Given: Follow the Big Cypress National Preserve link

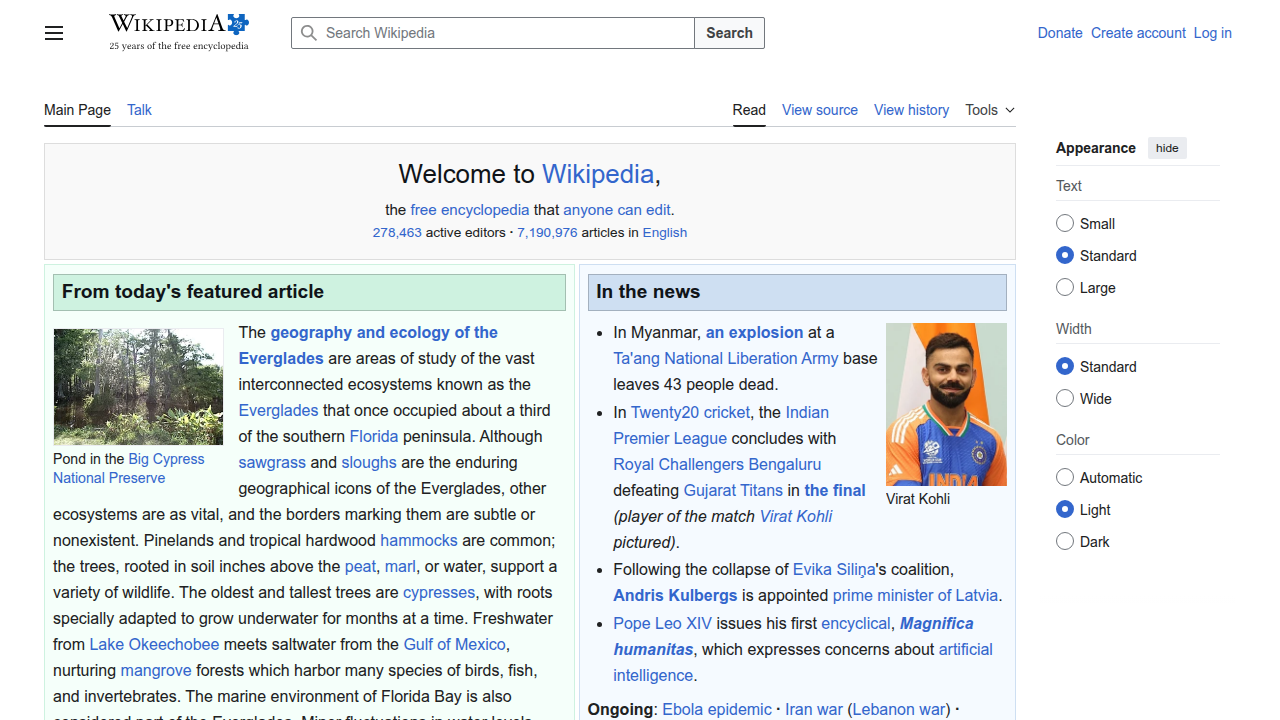Looking at the screenshot, I should point(129,468).
